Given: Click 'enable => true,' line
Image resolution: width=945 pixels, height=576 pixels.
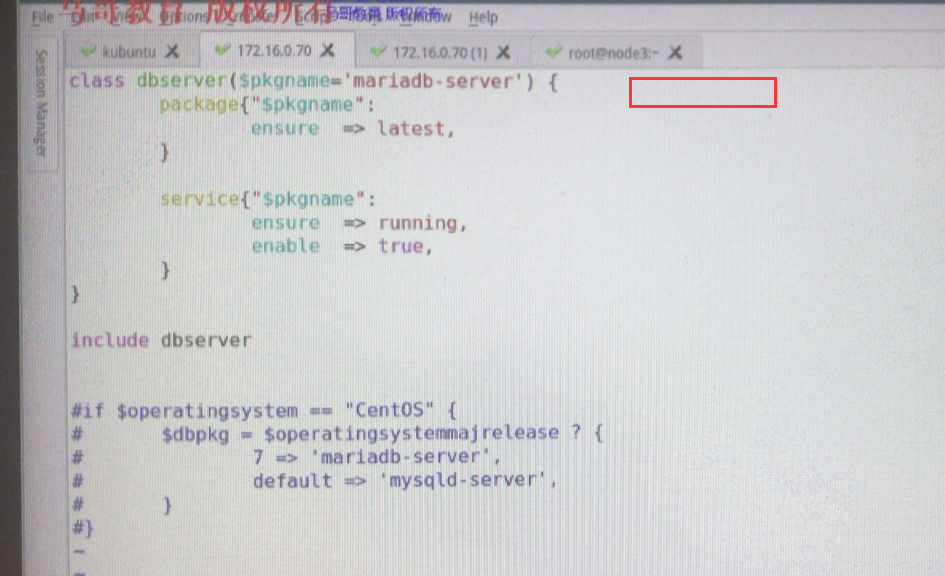Looking at the screenshot, I should point(342,246).
